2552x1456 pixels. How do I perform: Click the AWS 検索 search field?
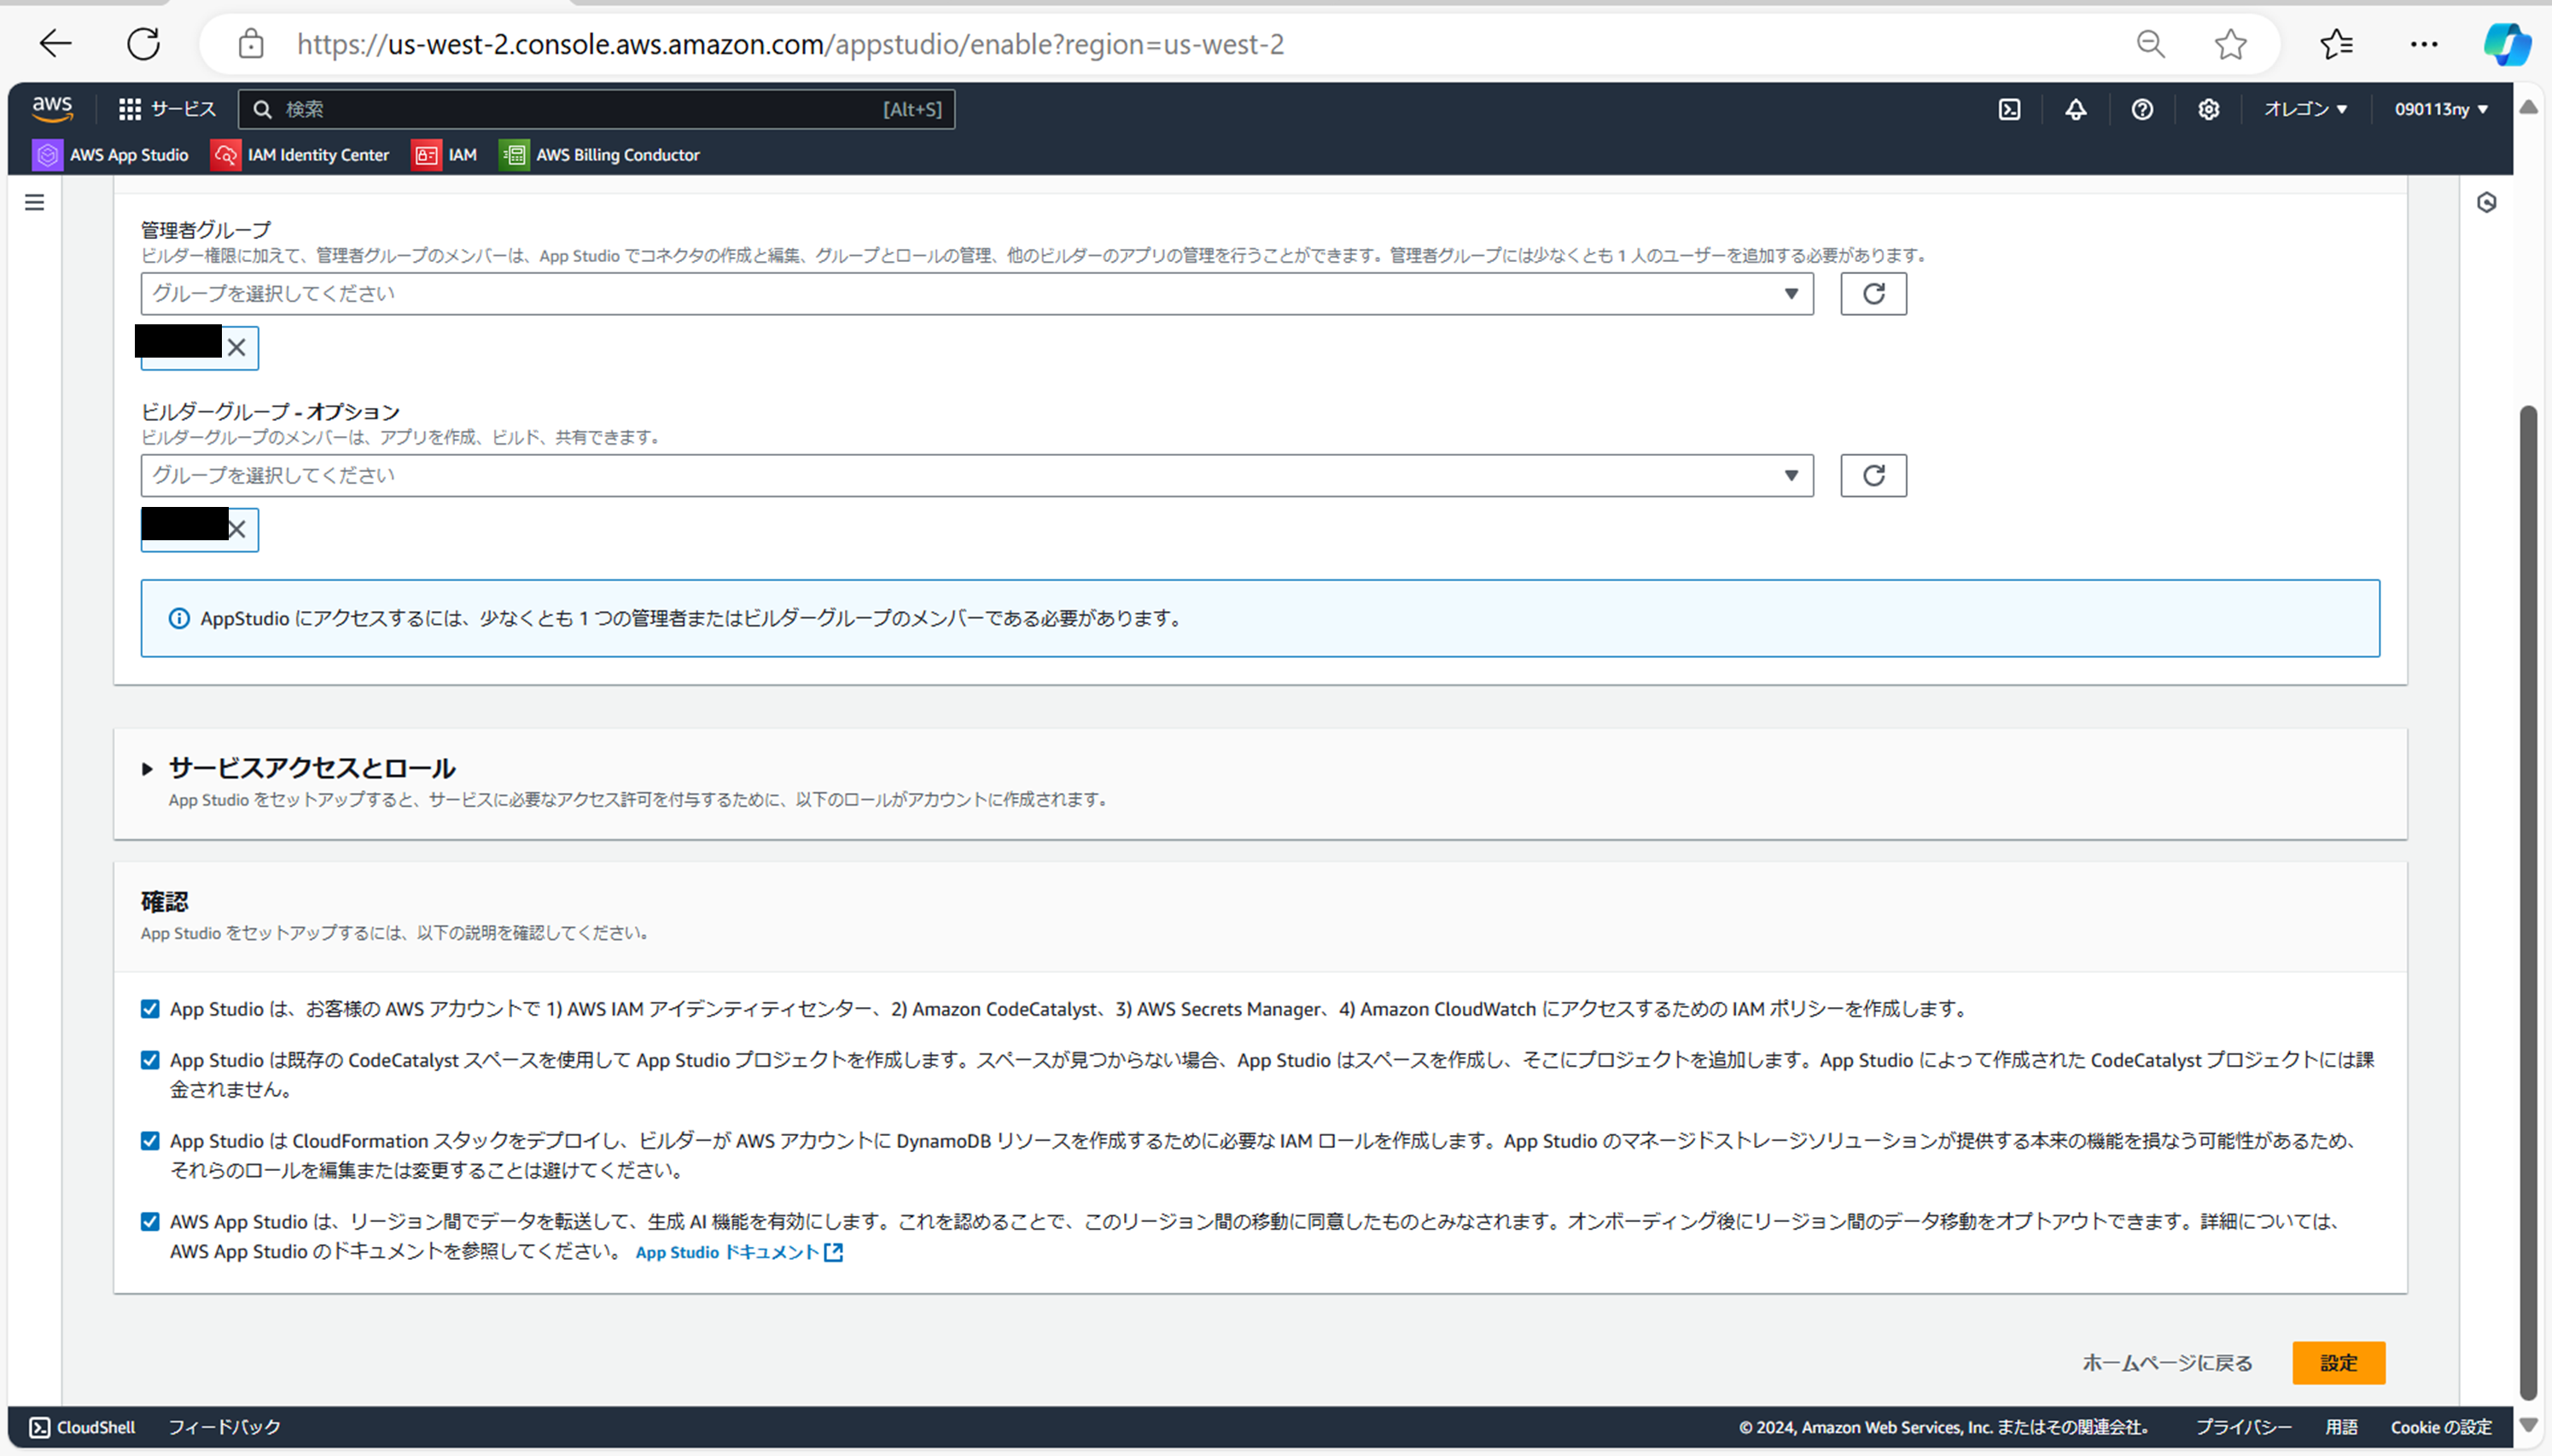tap(580, 109)
